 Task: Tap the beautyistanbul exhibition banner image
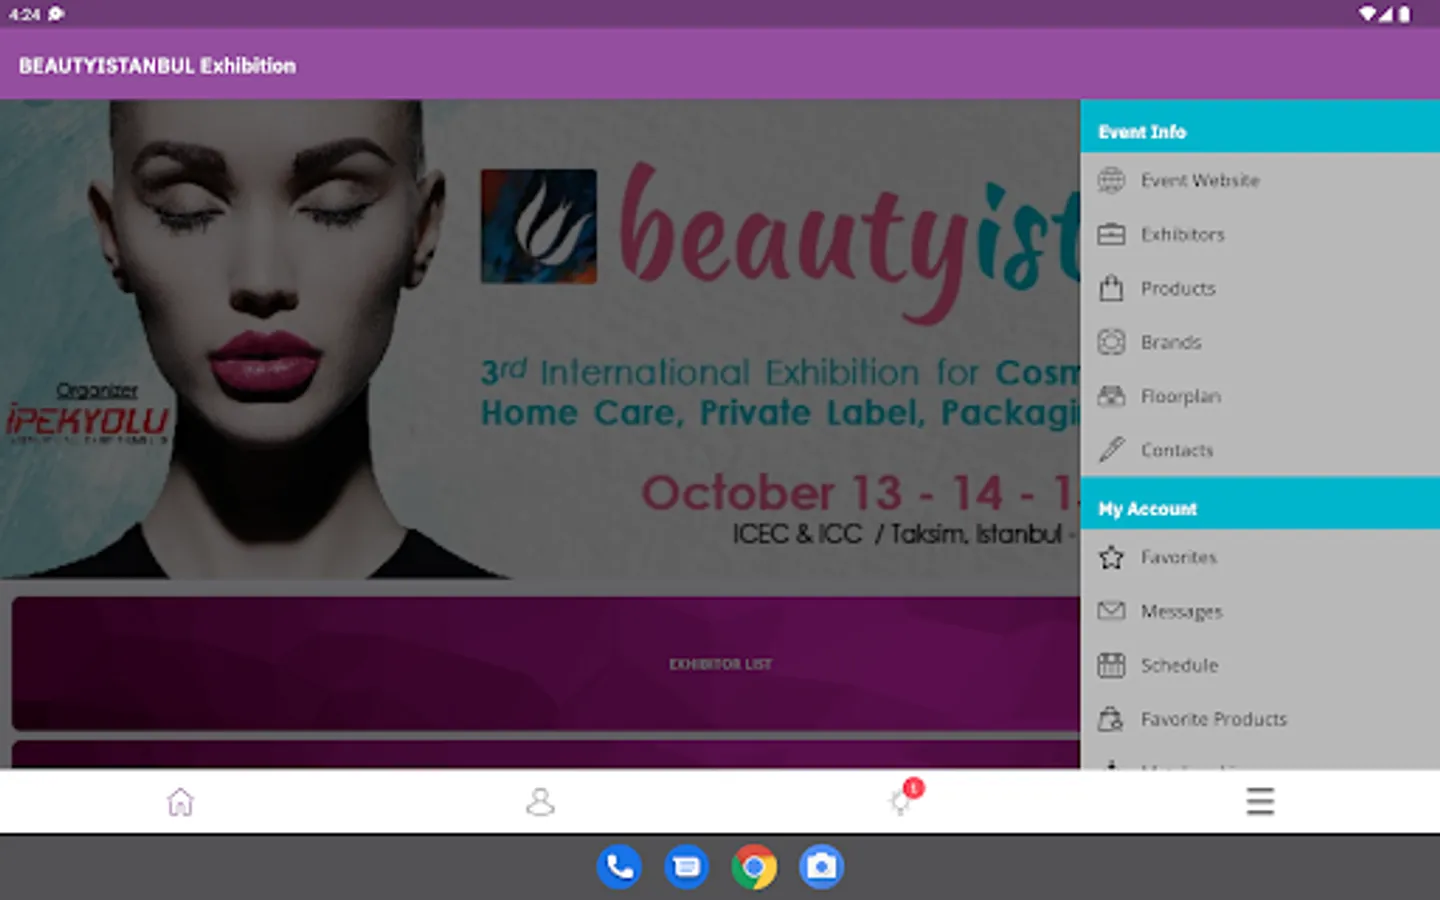coord(540,339)
